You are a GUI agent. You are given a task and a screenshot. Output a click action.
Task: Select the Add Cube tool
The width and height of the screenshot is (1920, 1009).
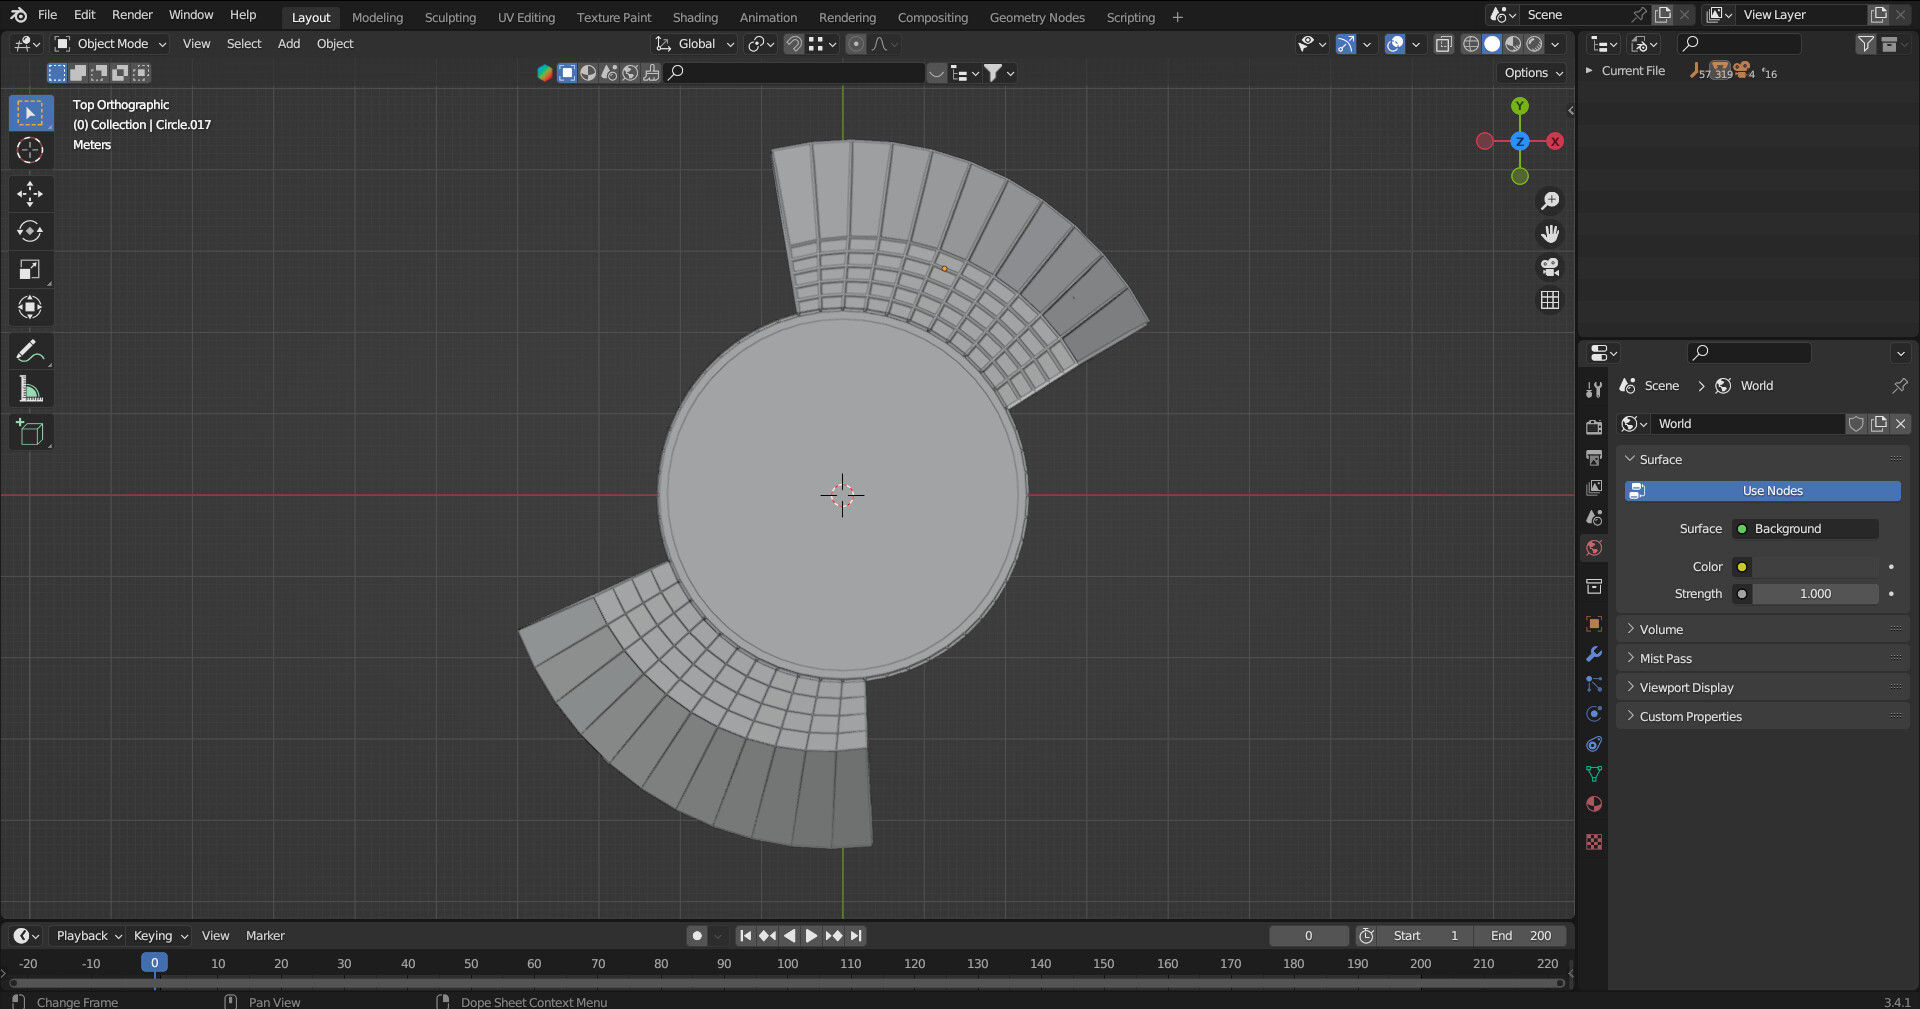[30, 433]
